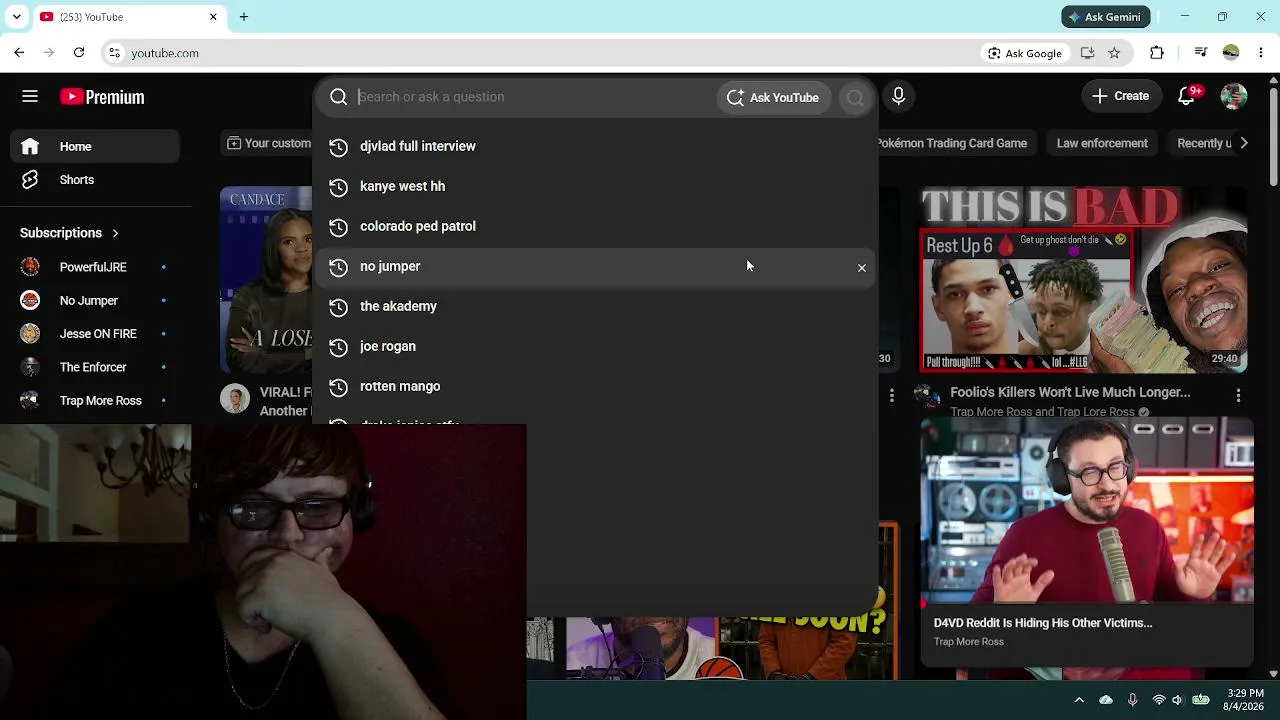The height and width of the screenshot is (720, 1280).
Task: Open the Jesse ON FIRE subscription channel
Action: point(95,334)
